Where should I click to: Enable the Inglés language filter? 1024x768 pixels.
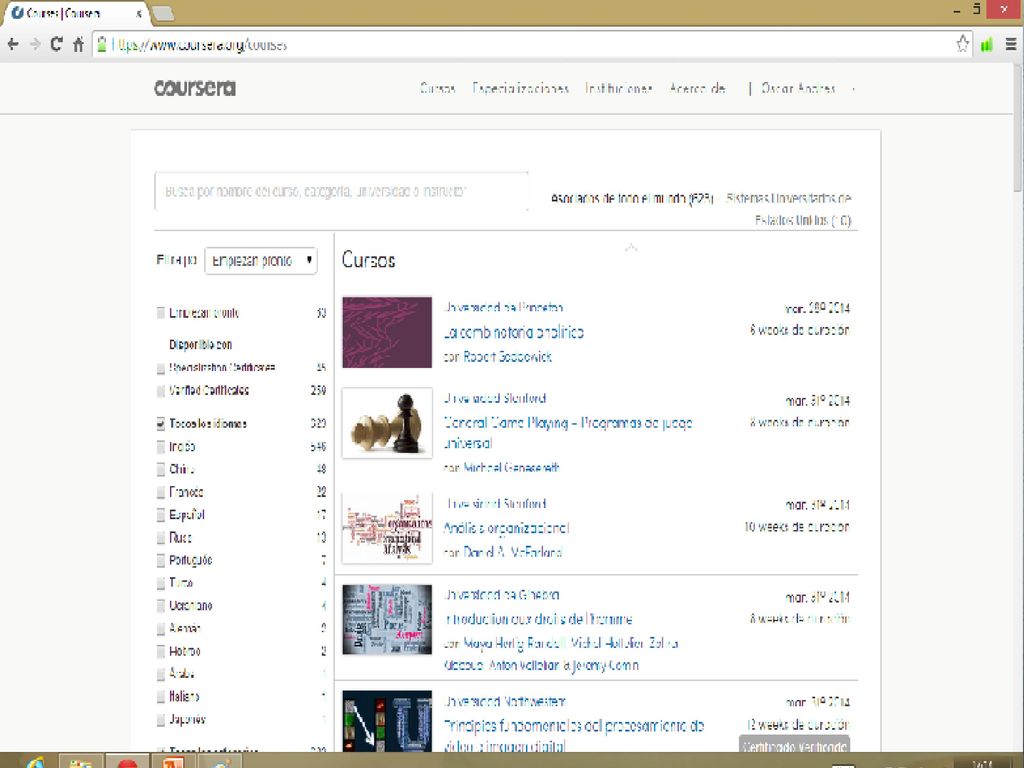tap(161, 447)
